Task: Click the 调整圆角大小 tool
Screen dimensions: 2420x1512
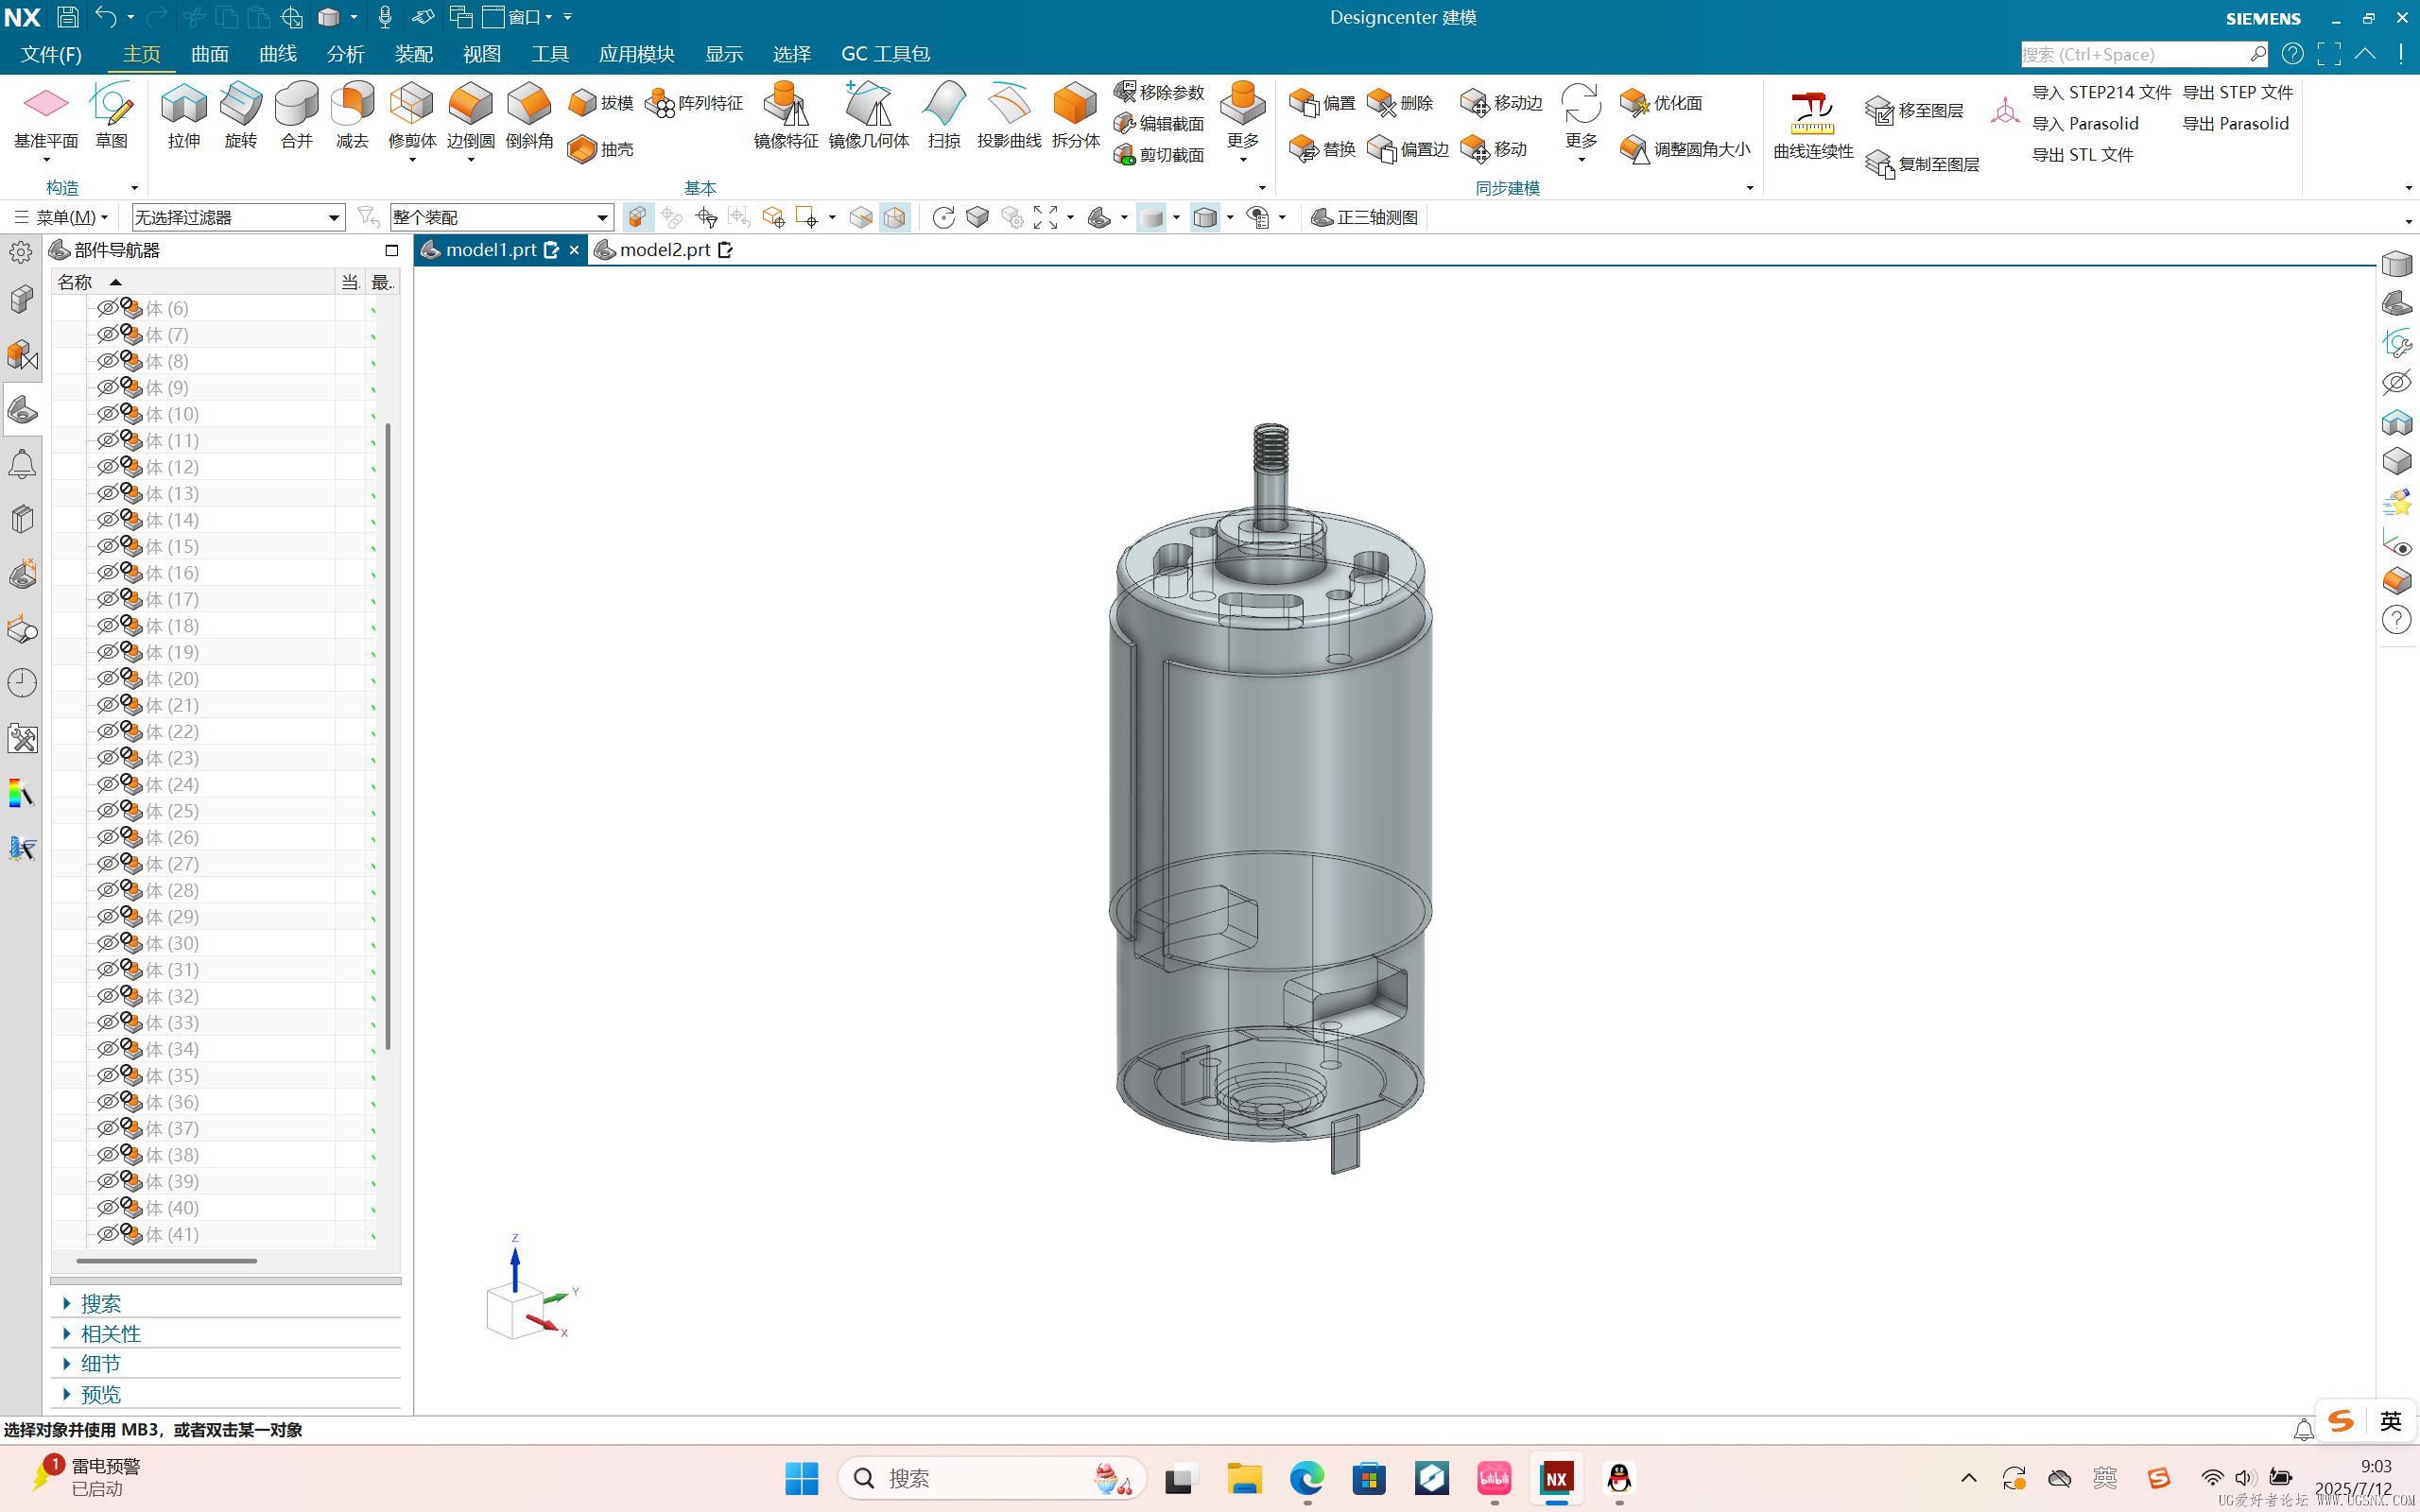Action: click(1685, 149)
